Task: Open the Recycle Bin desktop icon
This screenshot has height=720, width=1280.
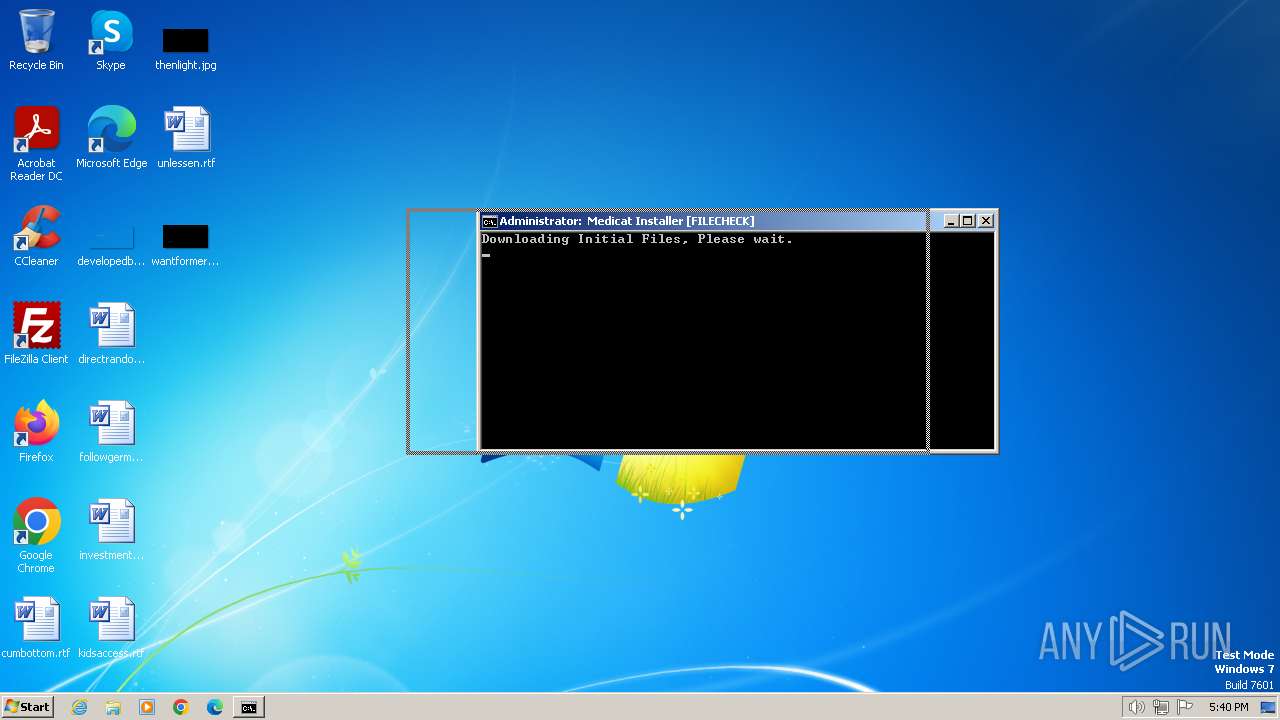Action: [36, 40]
